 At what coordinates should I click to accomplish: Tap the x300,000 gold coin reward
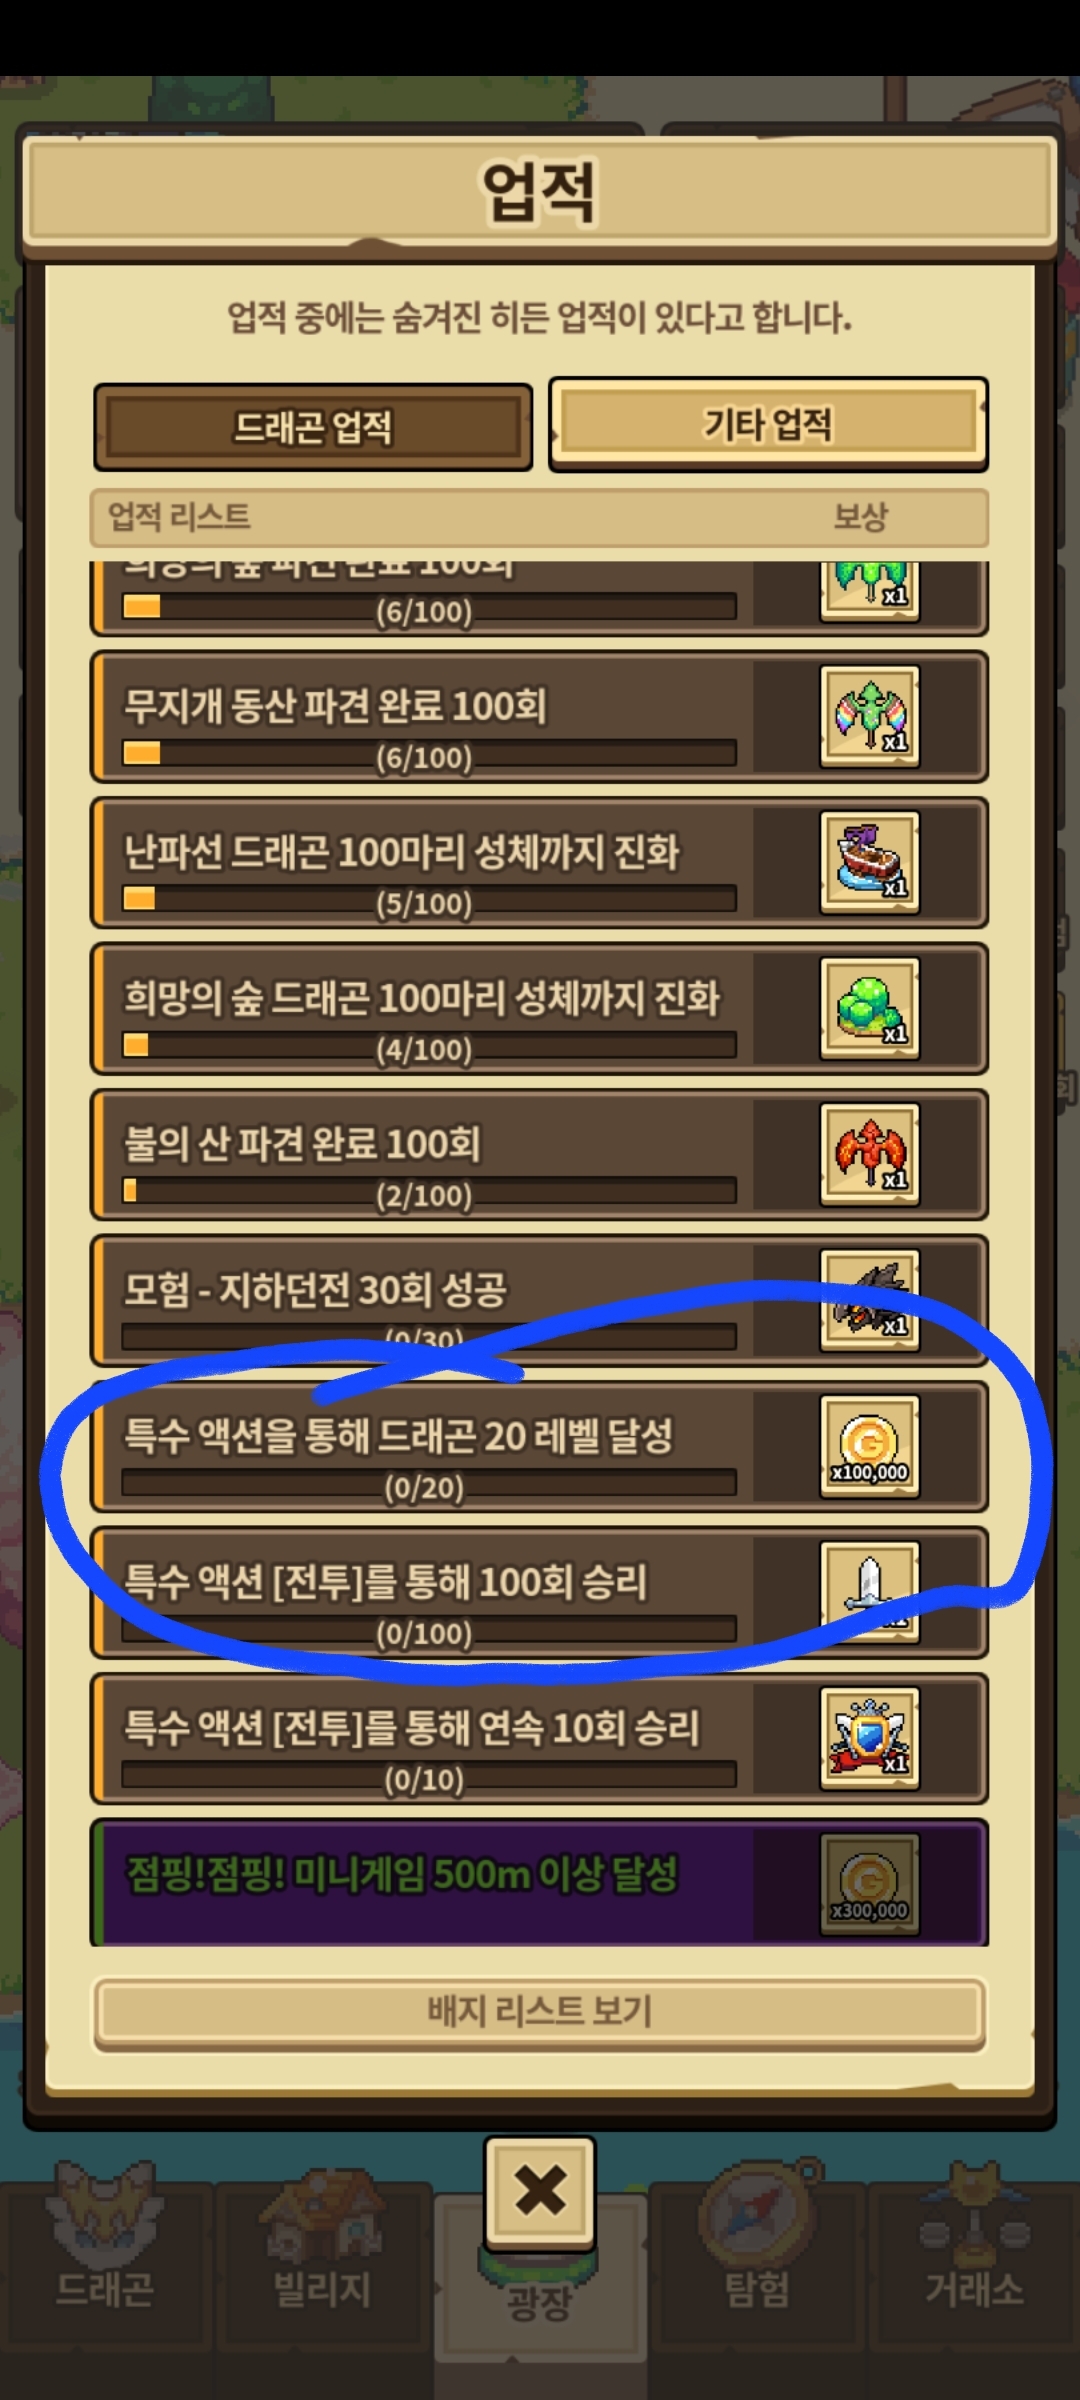pyautogui.click(x=869, y=1884)
